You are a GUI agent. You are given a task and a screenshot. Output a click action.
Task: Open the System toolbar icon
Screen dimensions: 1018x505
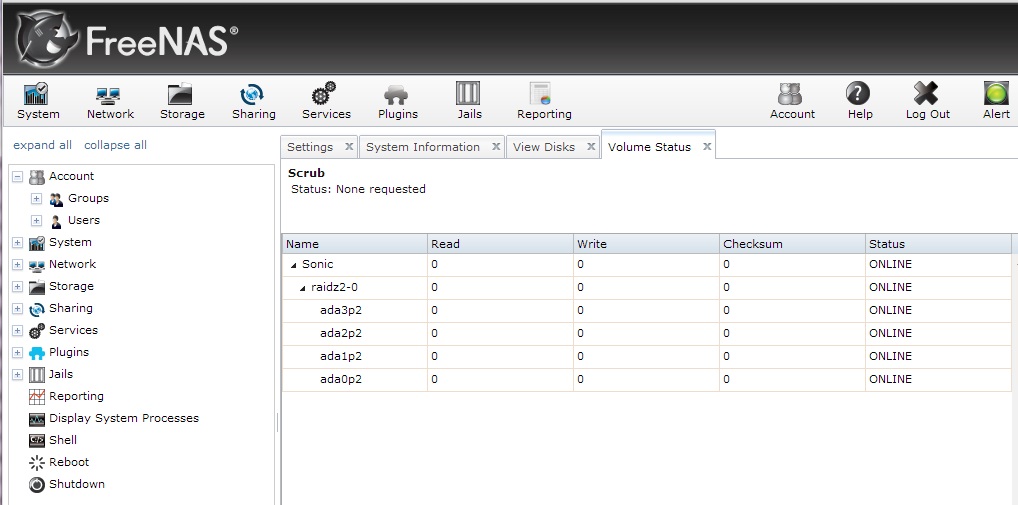pyautogui.click(x=37, y=94)
